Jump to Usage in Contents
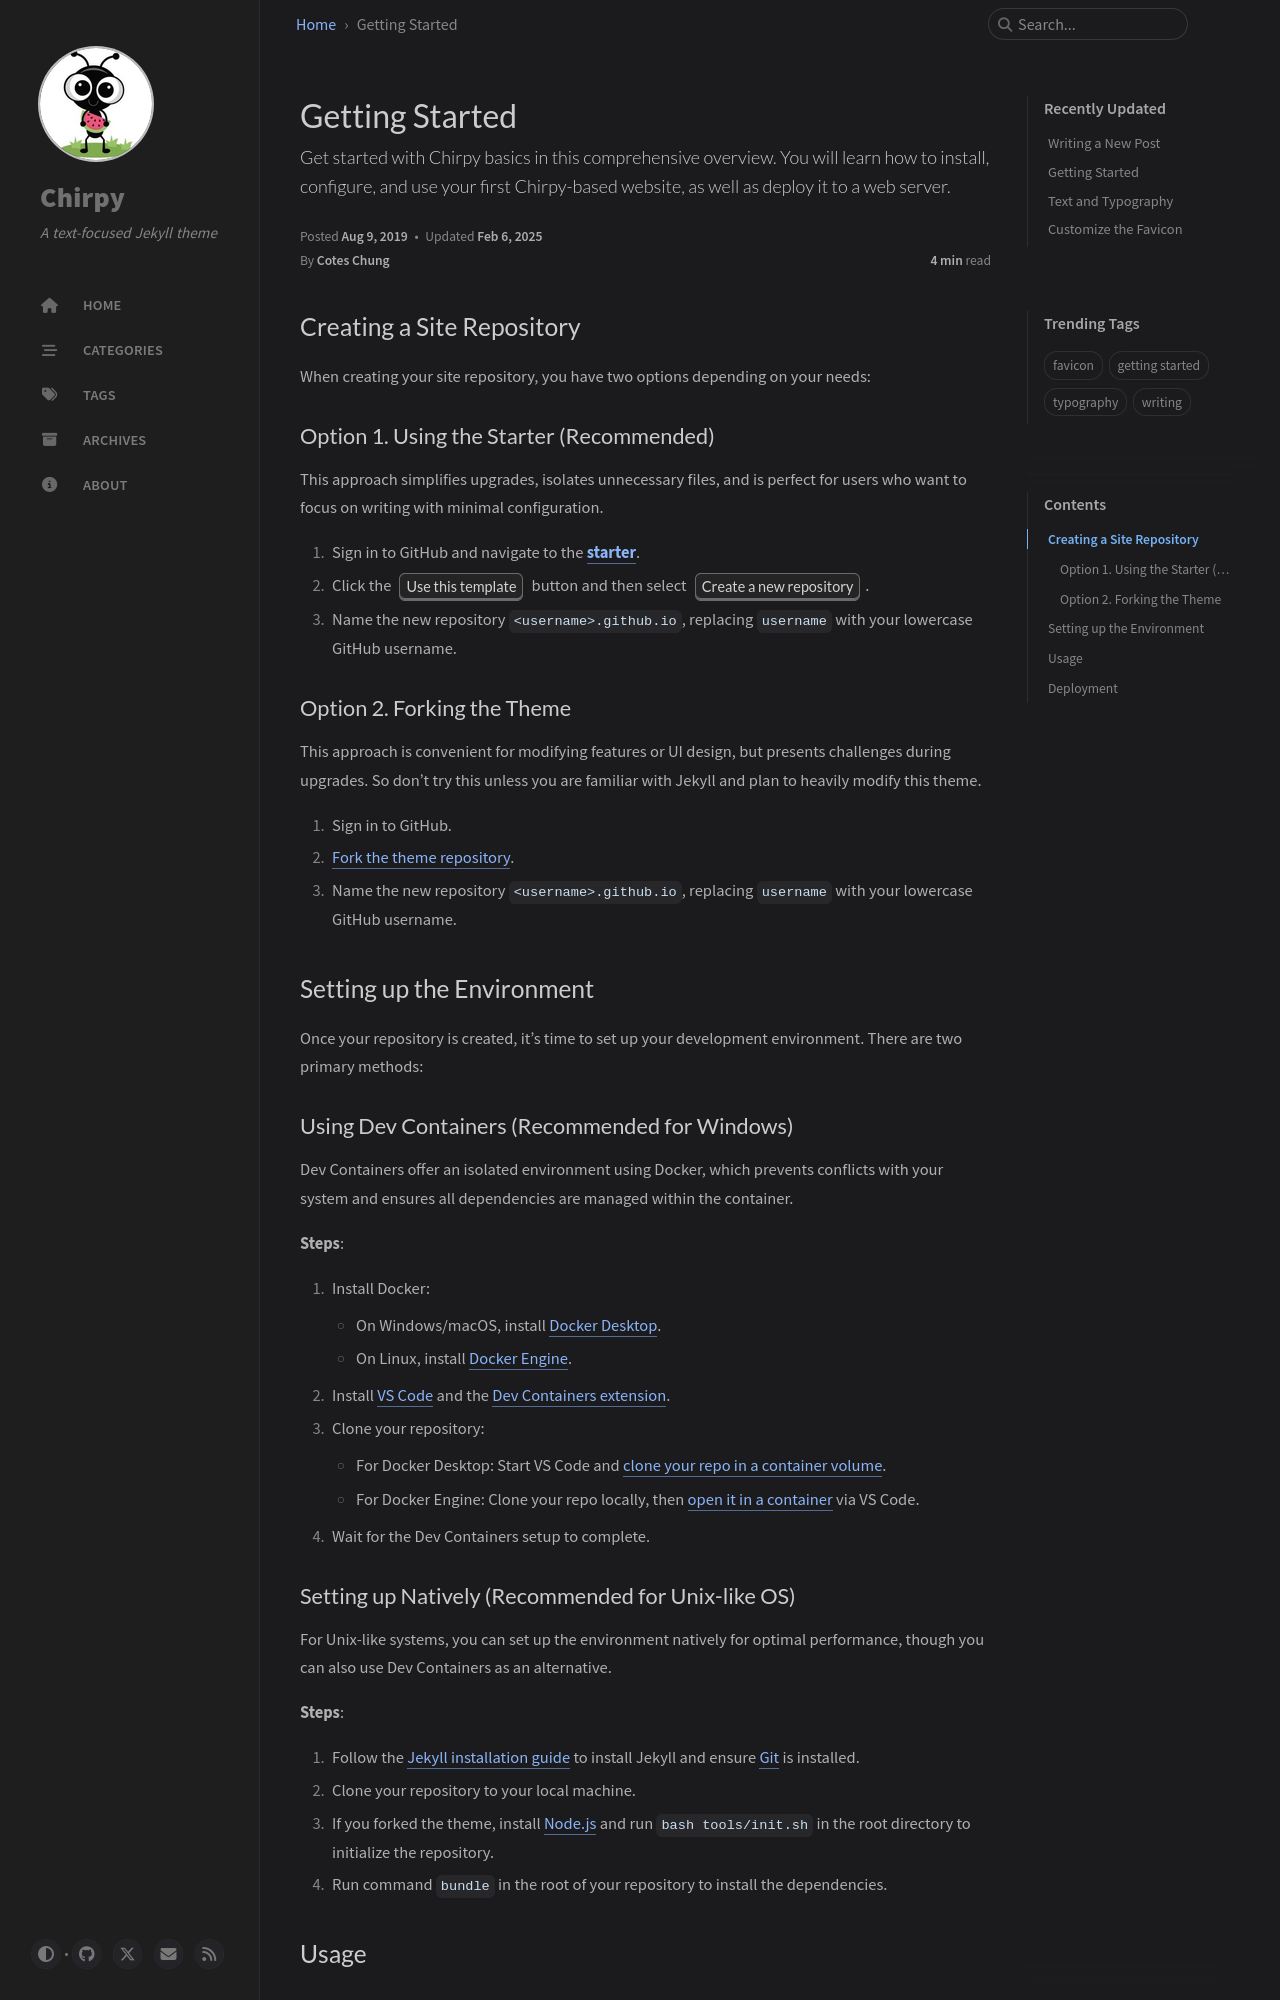 (x=1065, y=658)
